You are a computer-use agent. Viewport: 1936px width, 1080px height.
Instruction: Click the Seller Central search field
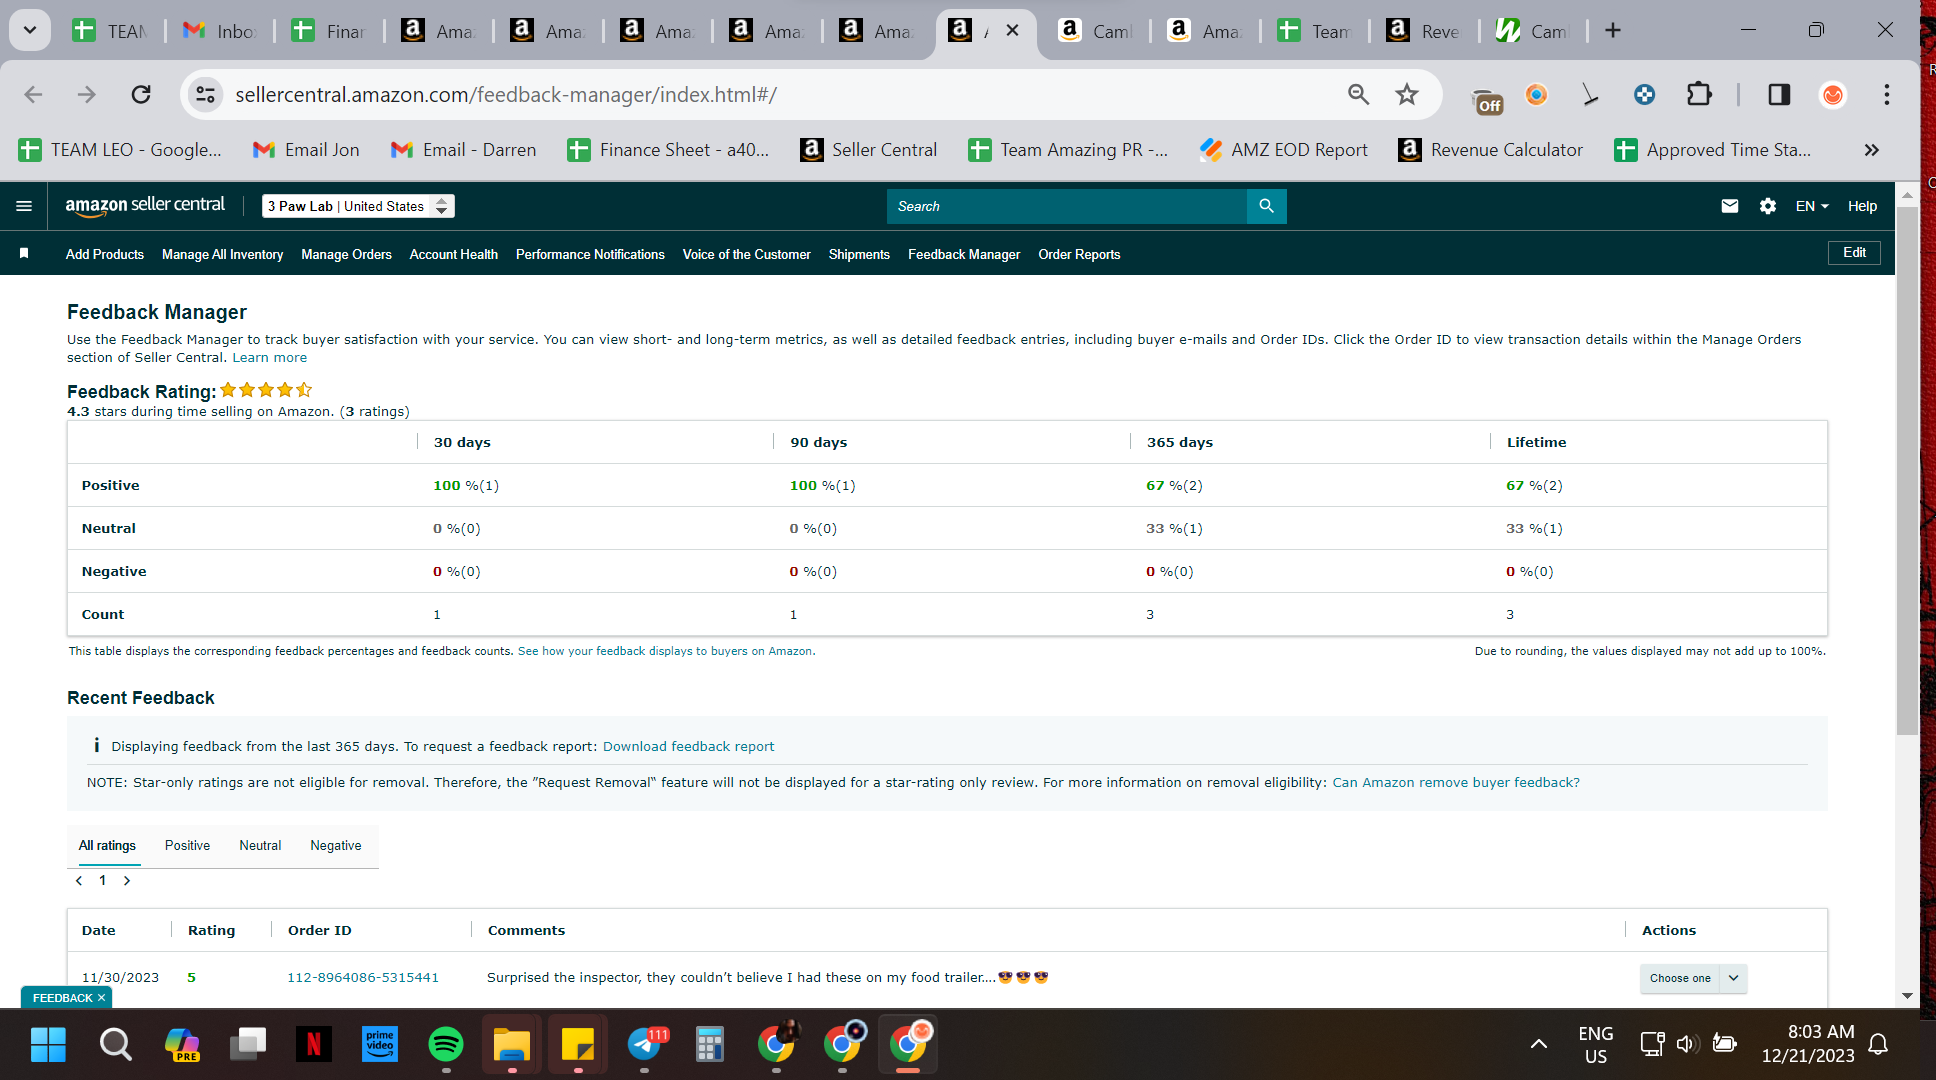tap(1067, 206)
